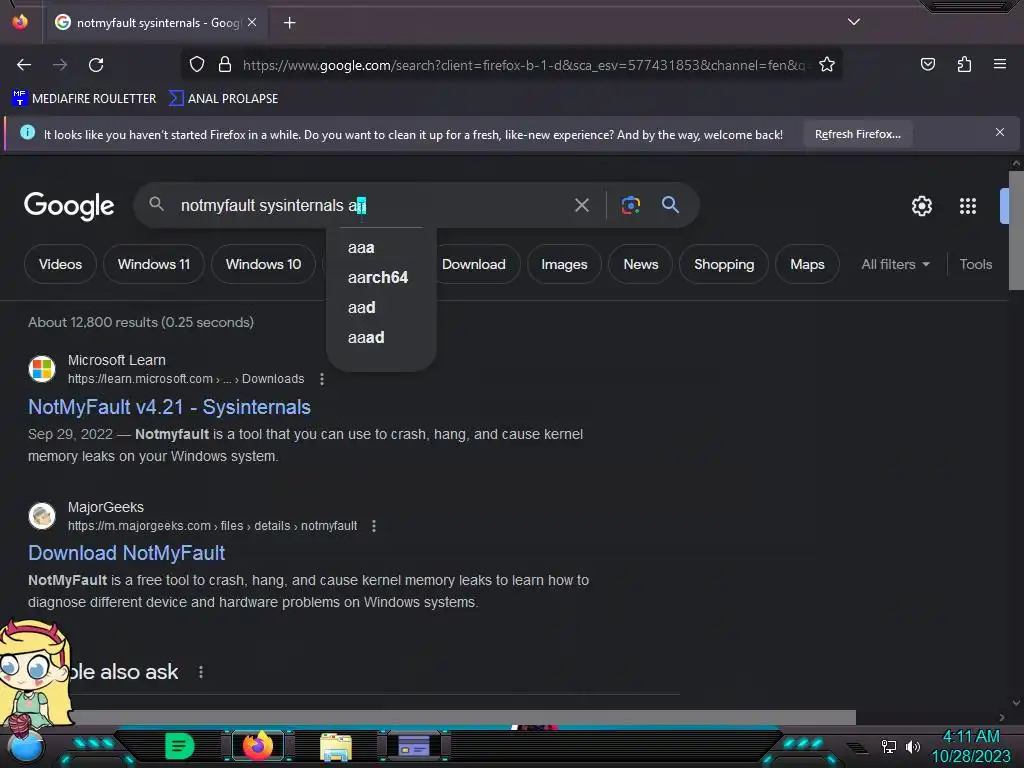Select the 'aad' autocomplete suggestion

tap(381, 308)
